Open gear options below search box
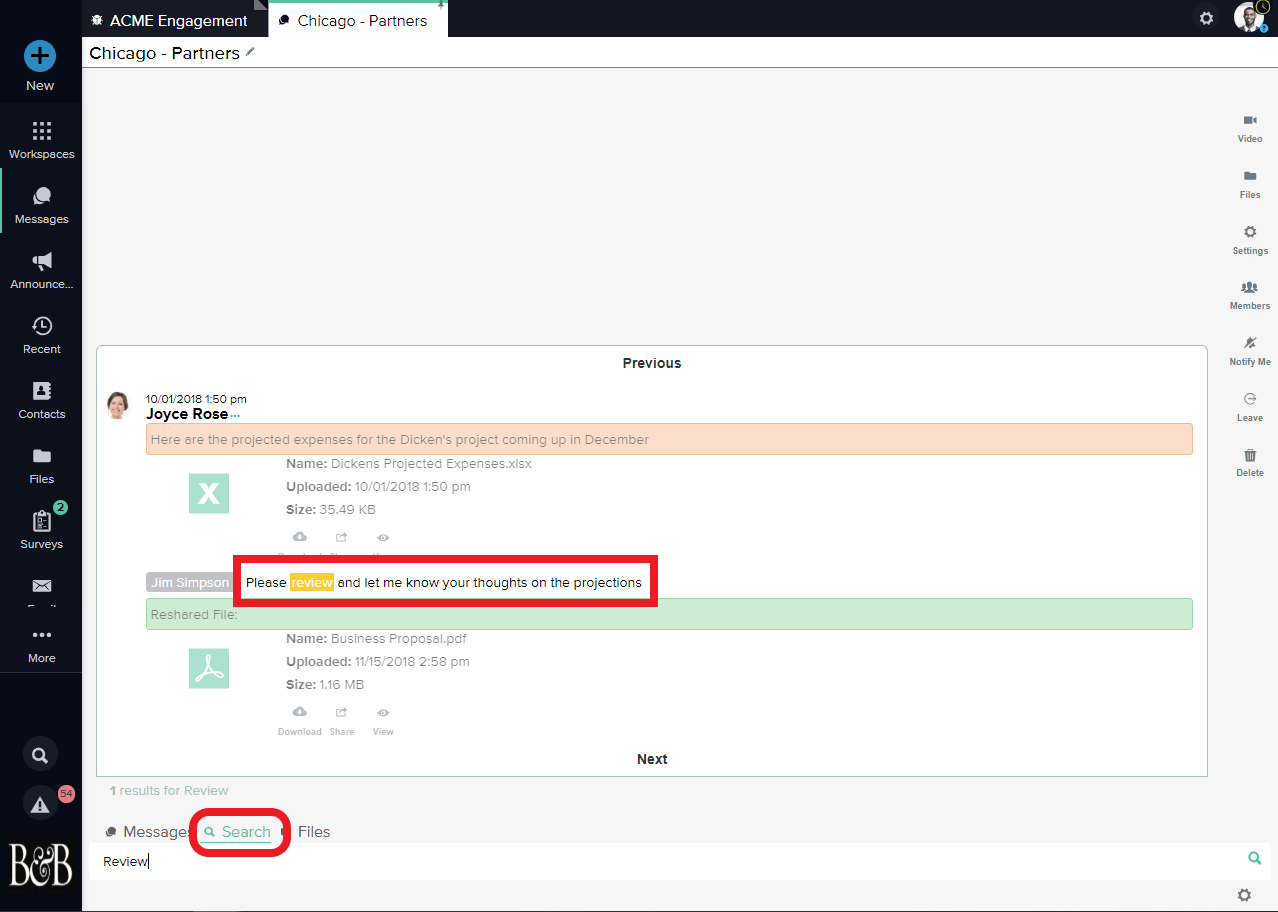Viewport: 1278px width, 912px height. (x=1244, y=895)
